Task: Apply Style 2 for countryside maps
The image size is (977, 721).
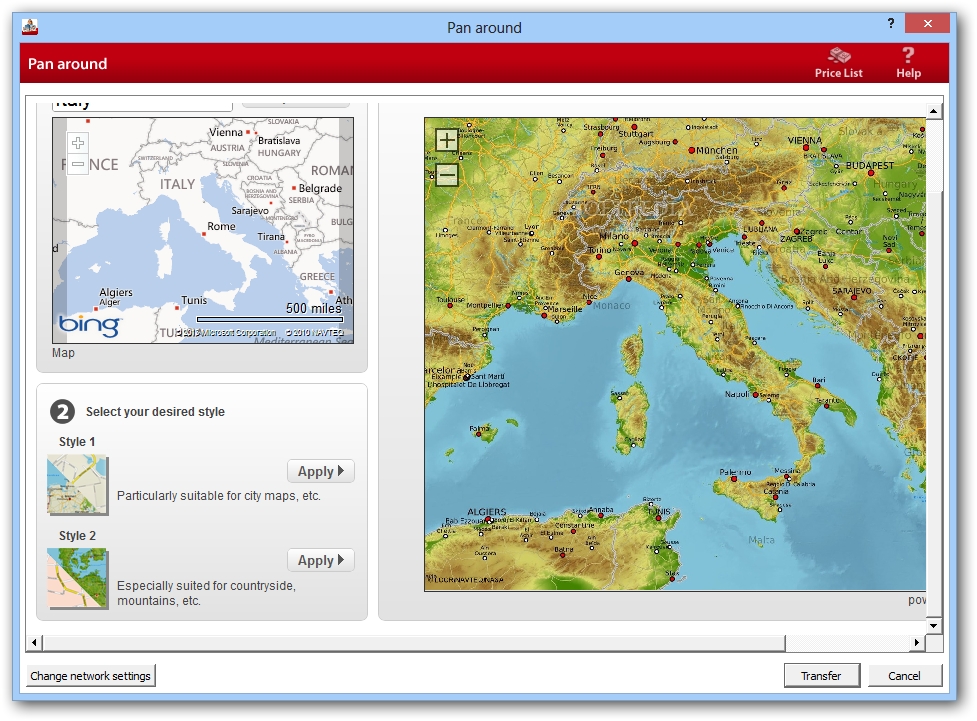Action: click(x=321, y=560)
